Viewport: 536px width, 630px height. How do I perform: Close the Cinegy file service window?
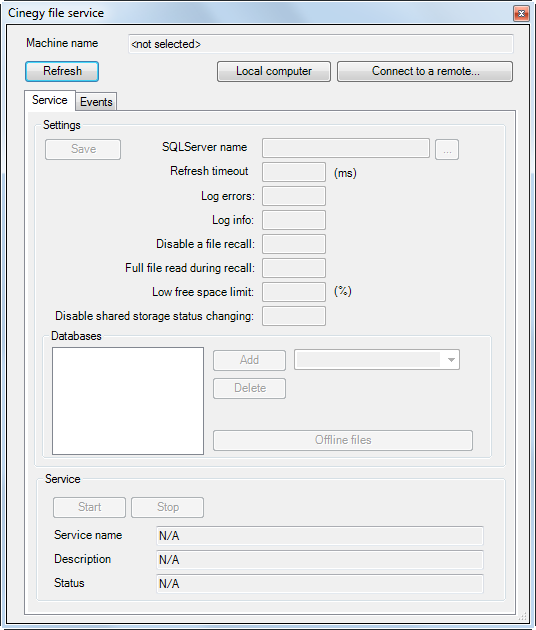pyautogui.click(x=521, y=14)
